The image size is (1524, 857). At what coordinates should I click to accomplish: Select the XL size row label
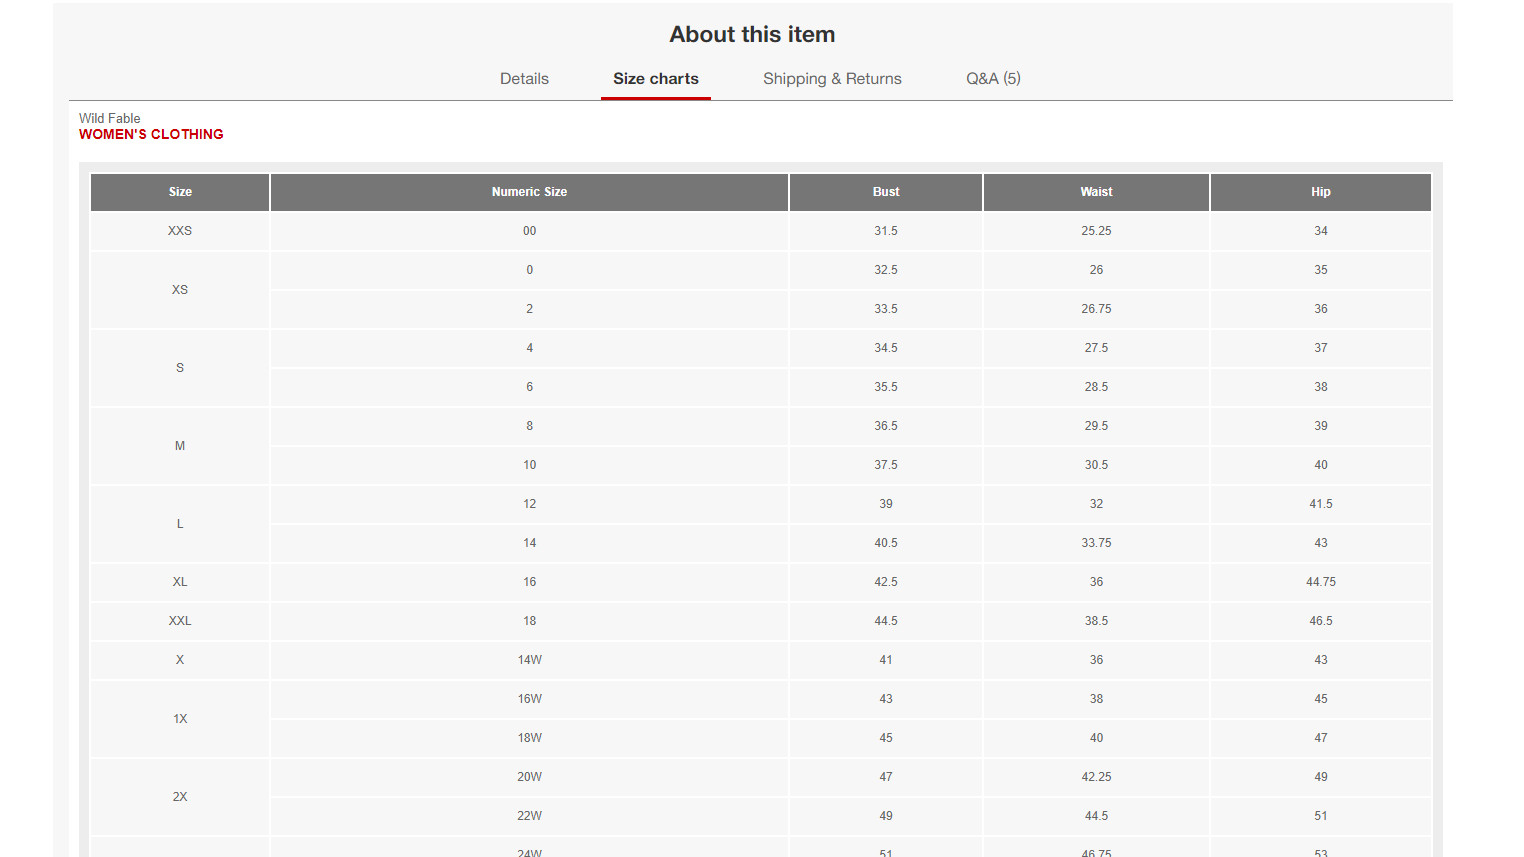tap(180, 582)
